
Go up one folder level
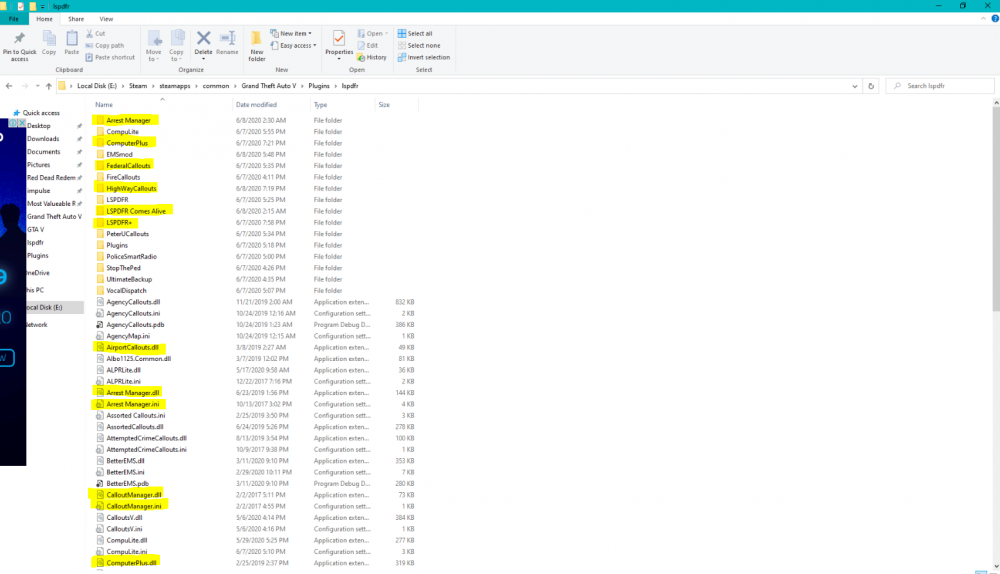(x=48, y=85)
